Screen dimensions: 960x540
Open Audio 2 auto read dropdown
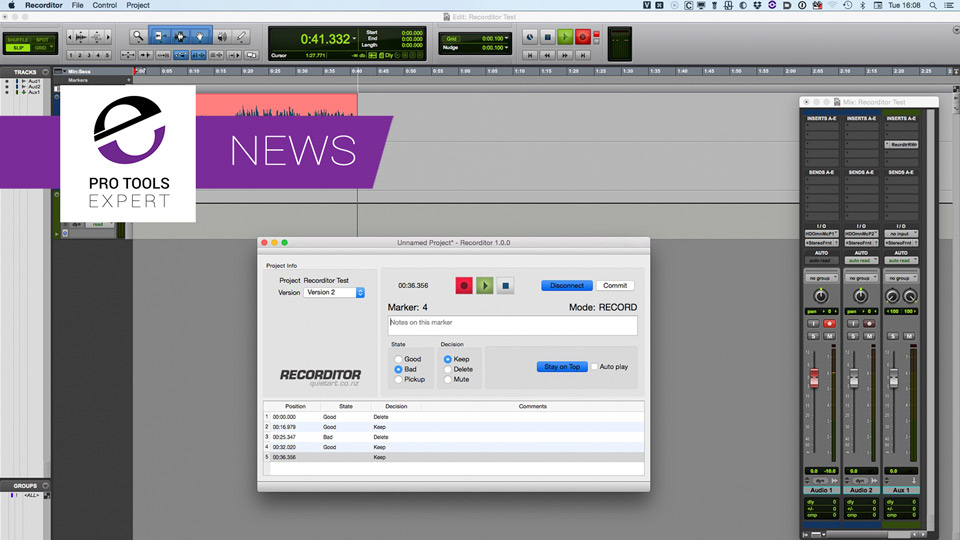coord(861,261)
